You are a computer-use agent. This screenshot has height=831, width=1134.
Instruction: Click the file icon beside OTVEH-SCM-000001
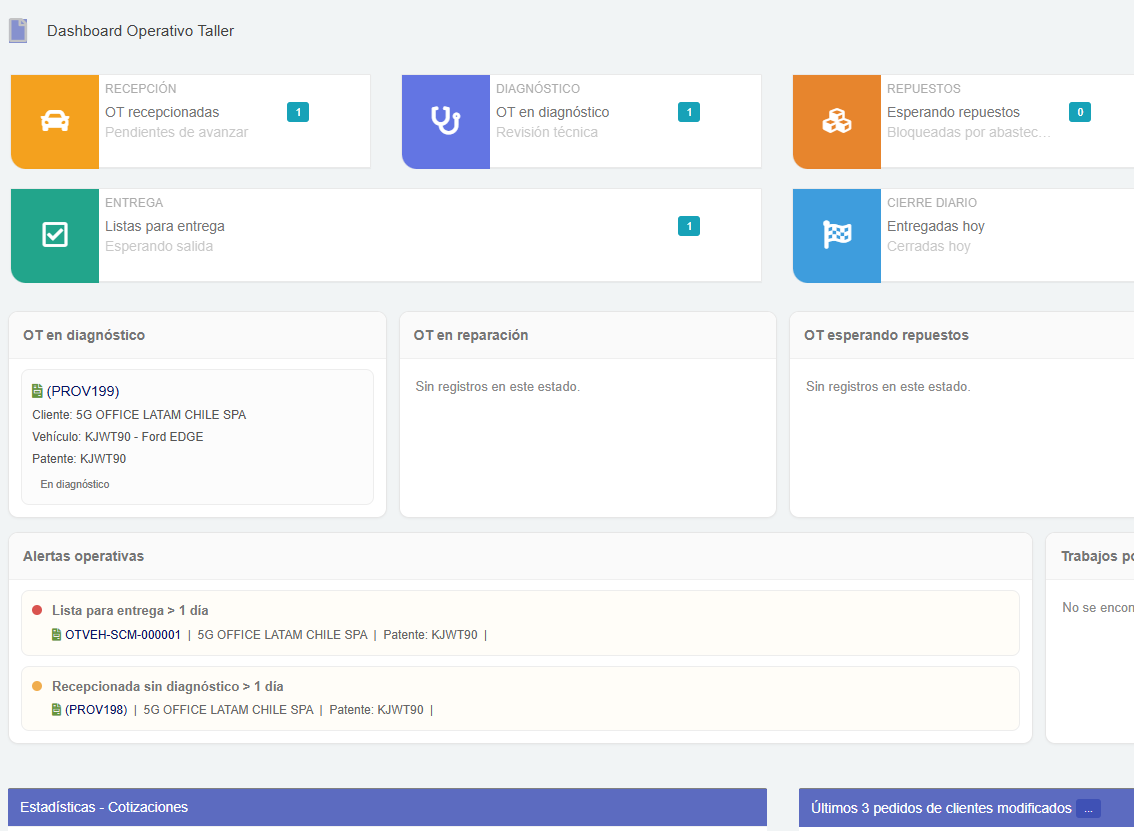(57, 634)
